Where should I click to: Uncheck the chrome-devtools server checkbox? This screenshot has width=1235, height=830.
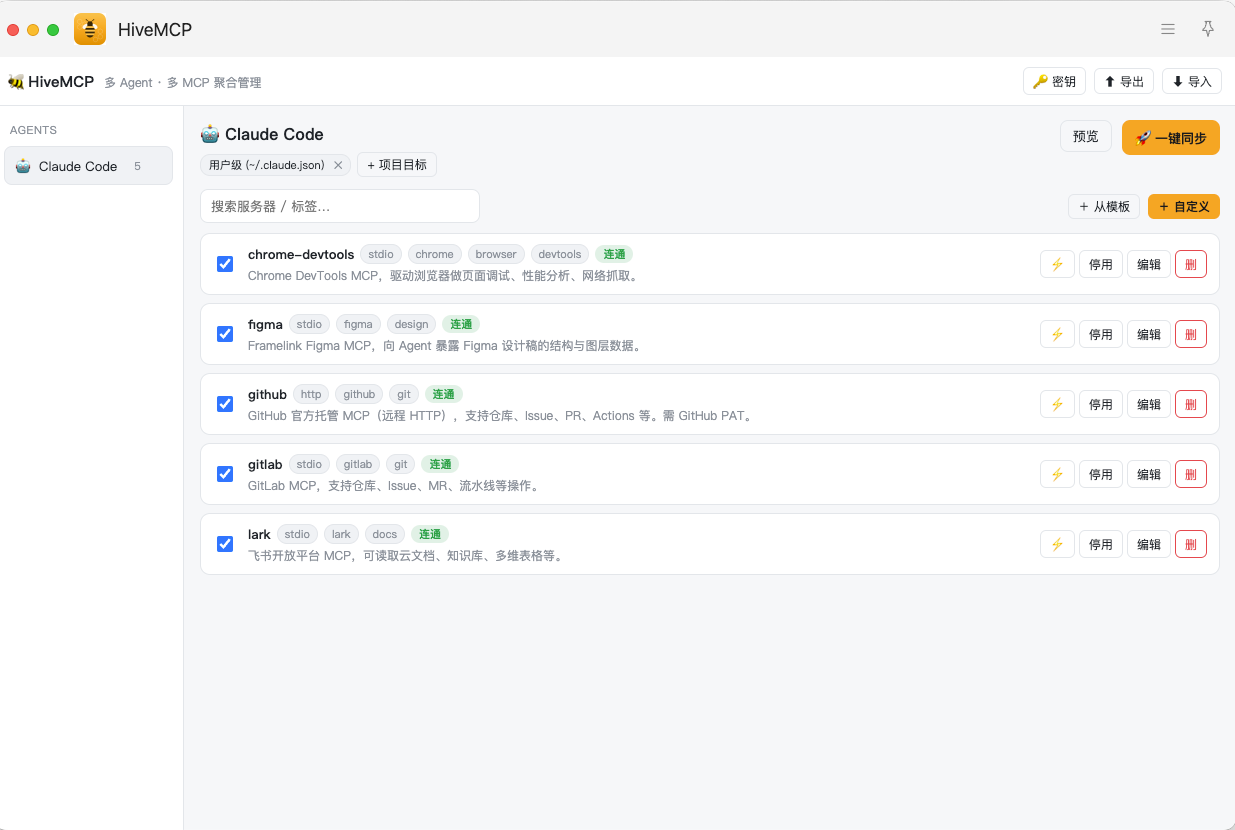225,264
